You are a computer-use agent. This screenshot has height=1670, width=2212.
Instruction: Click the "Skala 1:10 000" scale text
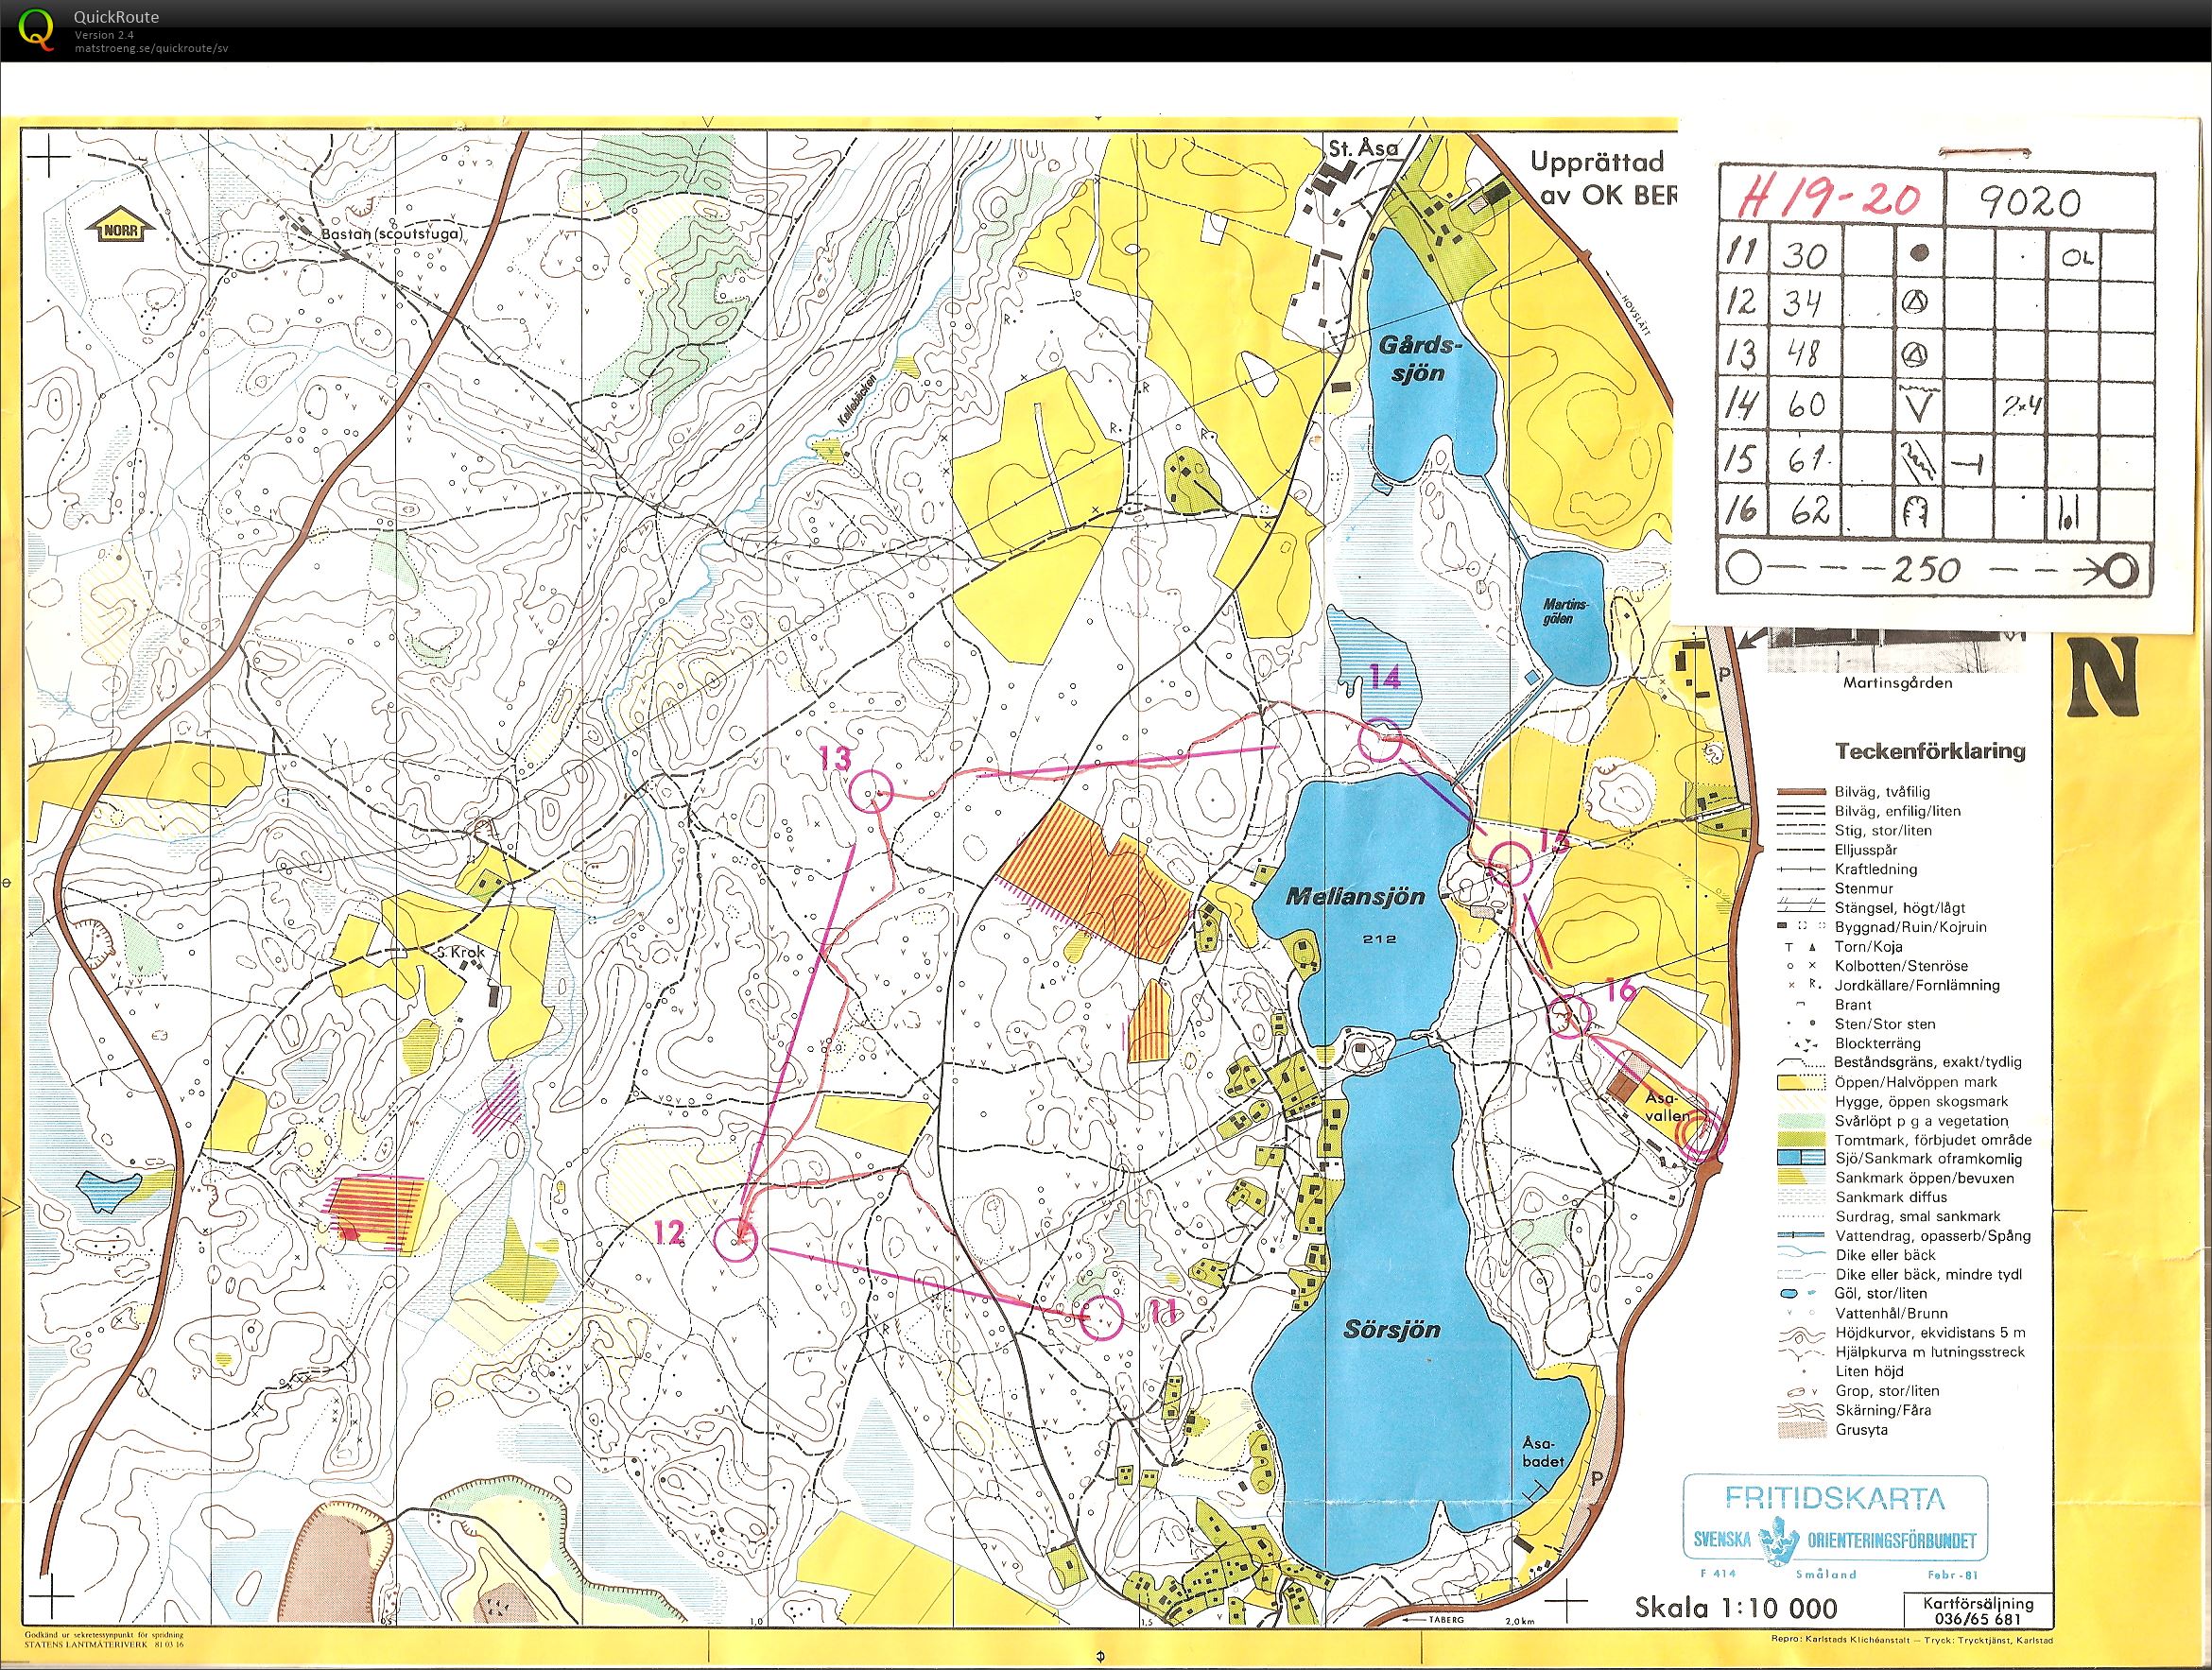coord(1736,1608)
